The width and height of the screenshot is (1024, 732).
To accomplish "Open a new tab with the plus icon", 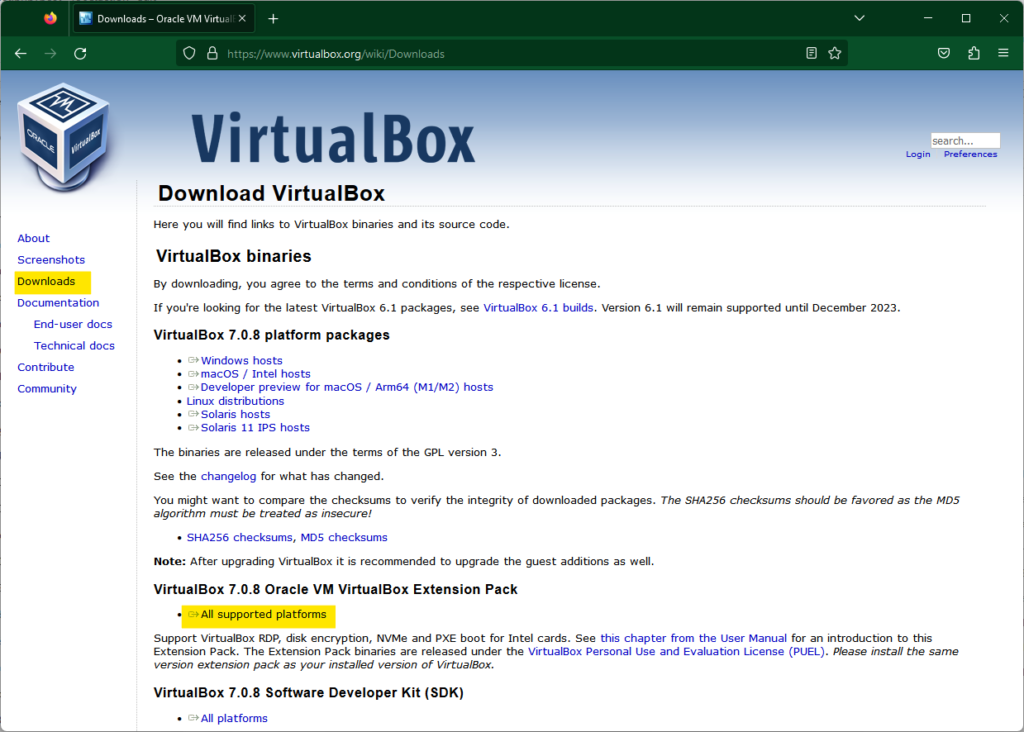I will [273, 19].
